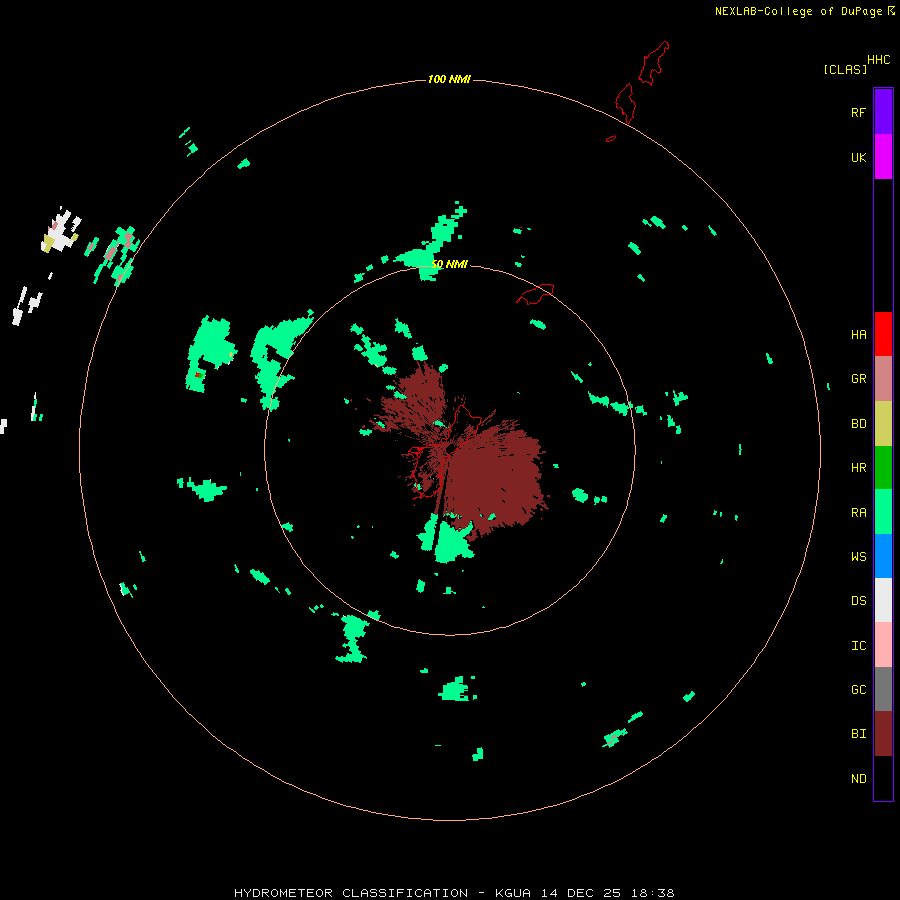Click the 'ND' legend label
Viewport: 900px width, 900px height.
tap(858, 779)
